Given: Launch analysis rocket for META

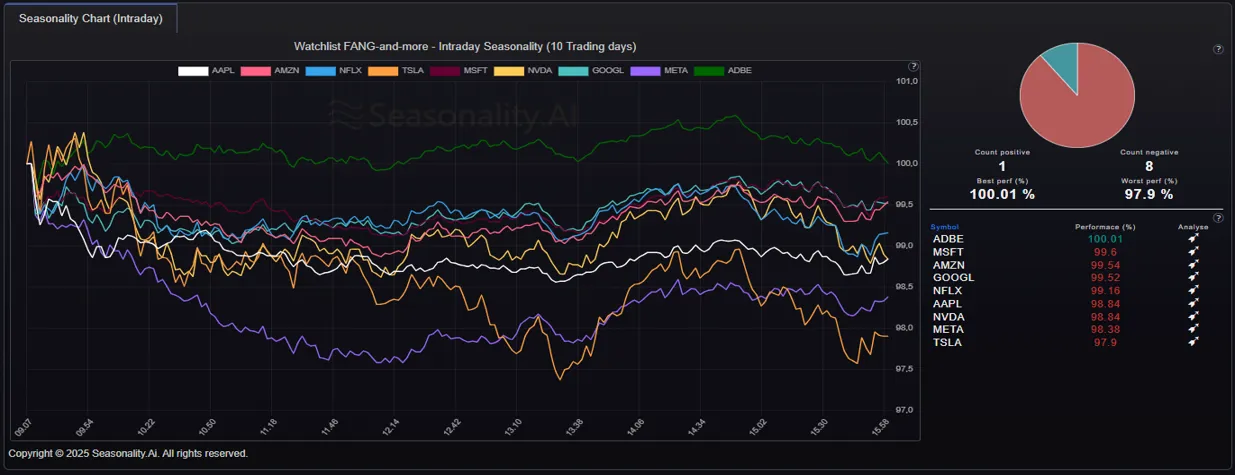Looking at the screenshot, I should 1193,329.
